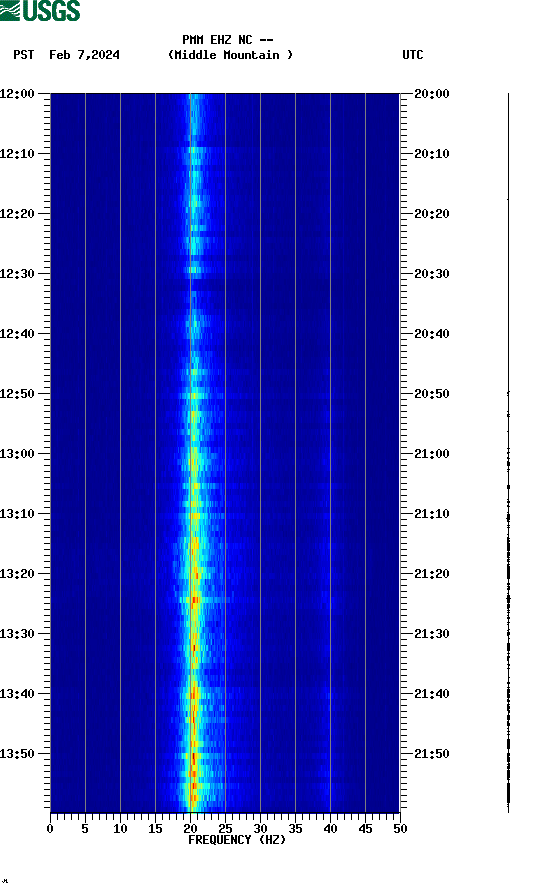Click the '21:00' UTC time label
This screenshot has height=892, width=552.
pyautogui.click(x=431, y=454)
